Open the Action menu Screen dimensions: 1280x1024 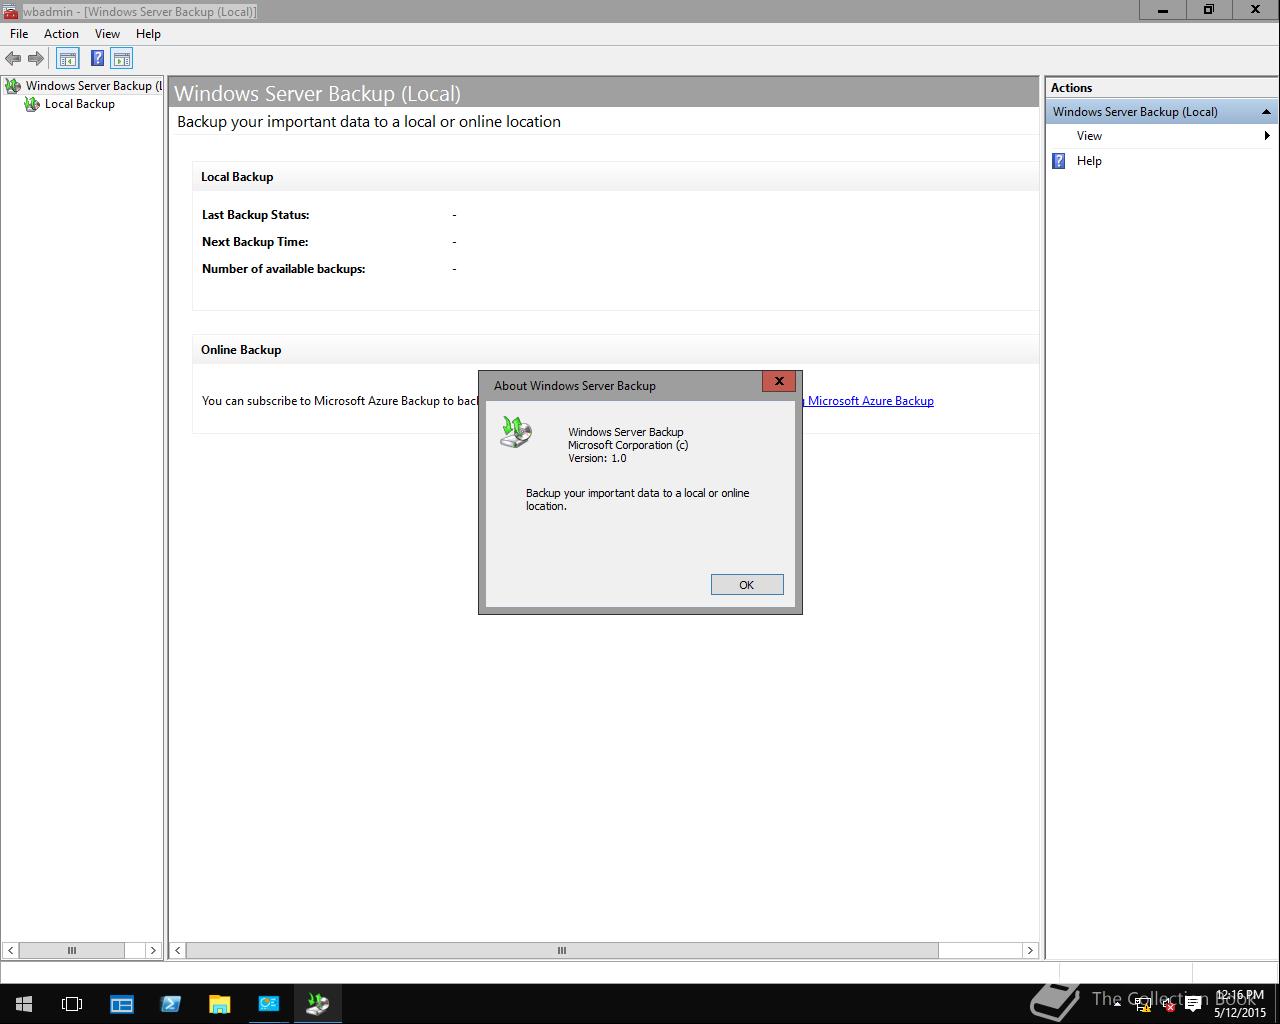[61, 34]
